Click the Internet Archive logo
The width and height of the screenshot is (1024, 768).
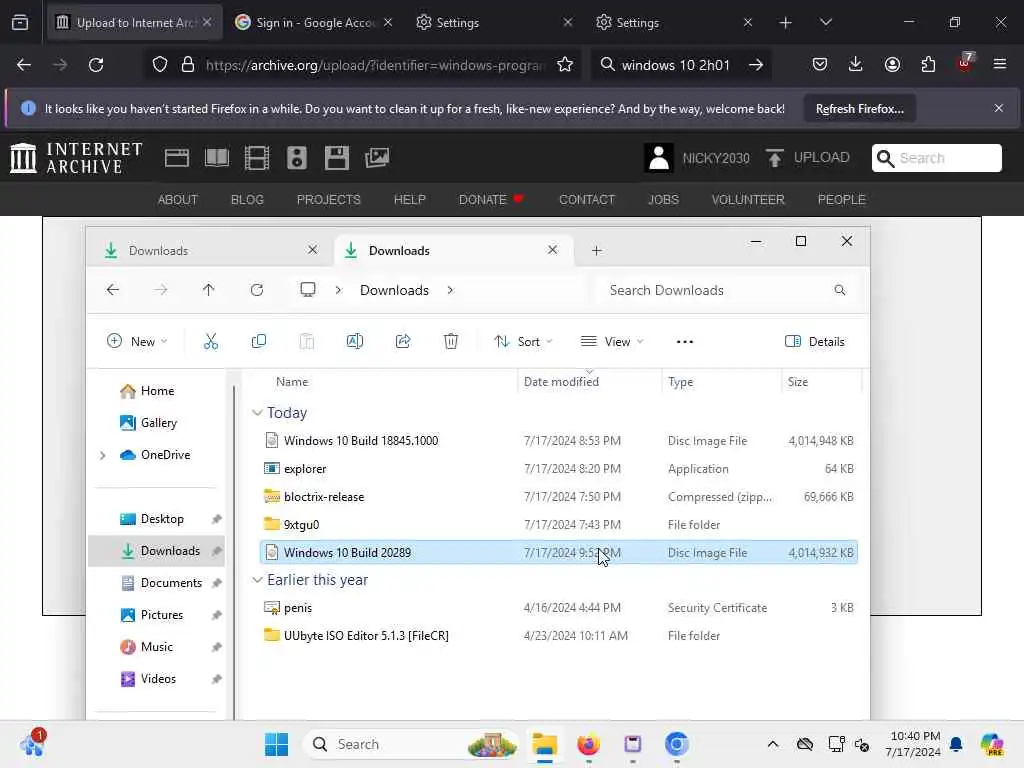76,158
